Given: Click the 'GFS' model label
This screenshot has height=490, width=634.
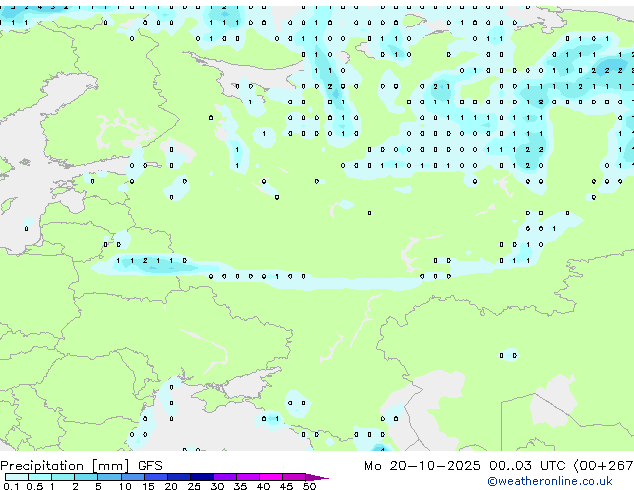Looking at the screenshot, I should (150, 466).
